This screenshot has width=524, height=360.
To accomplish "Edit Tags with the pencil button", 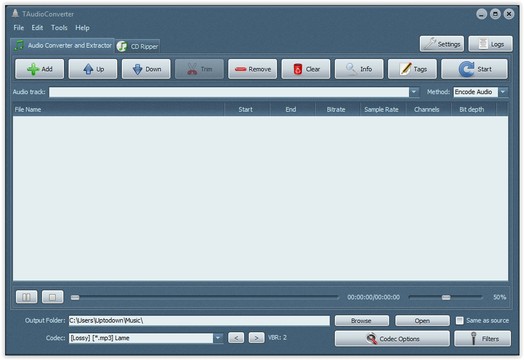I will (412, 69).
